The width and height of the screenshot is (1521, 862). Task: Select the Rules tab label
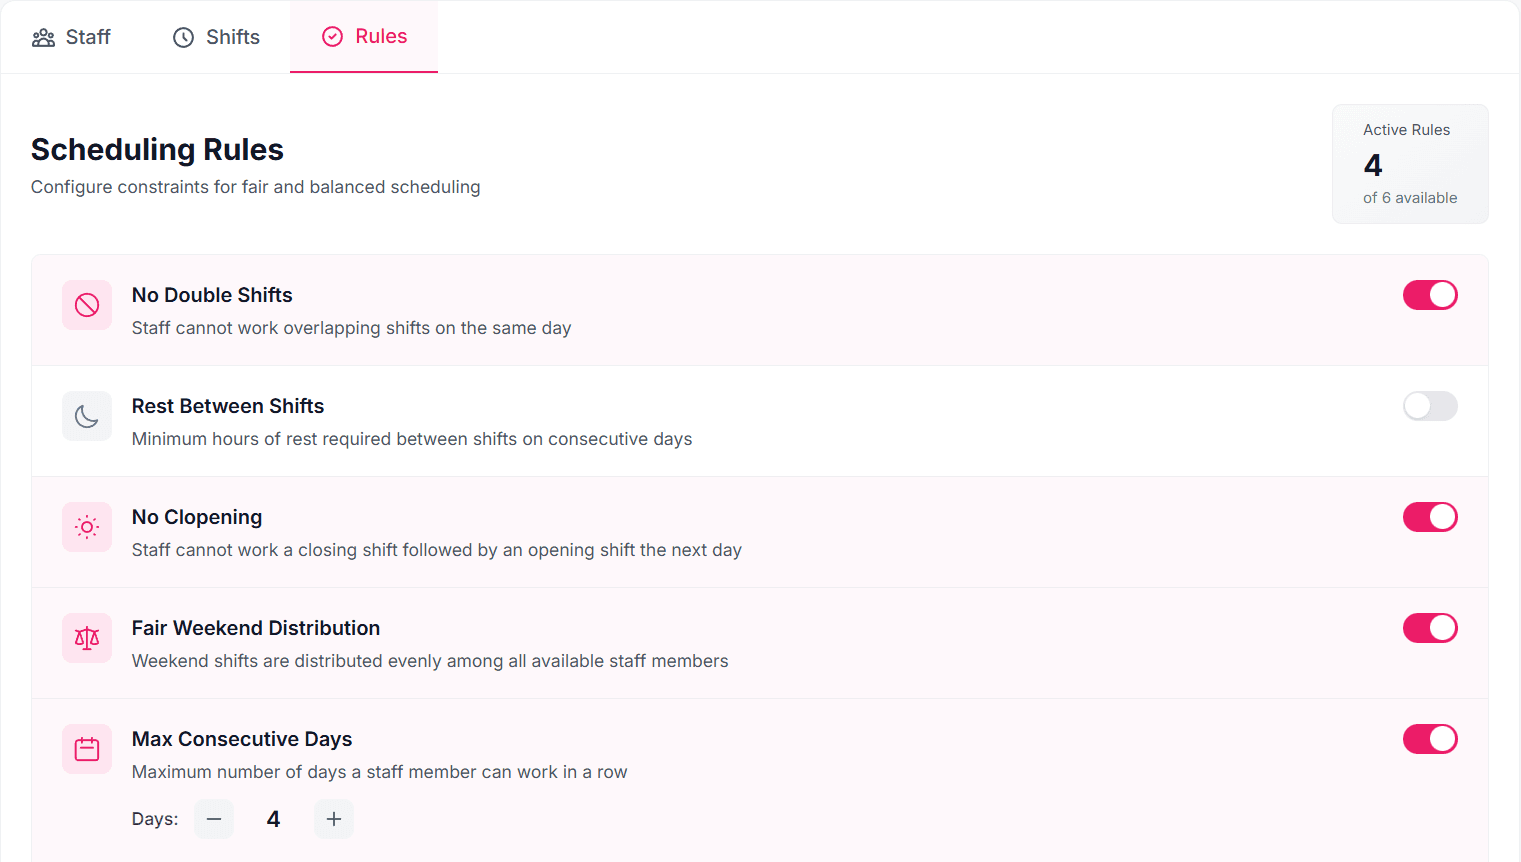pos(381,36)
